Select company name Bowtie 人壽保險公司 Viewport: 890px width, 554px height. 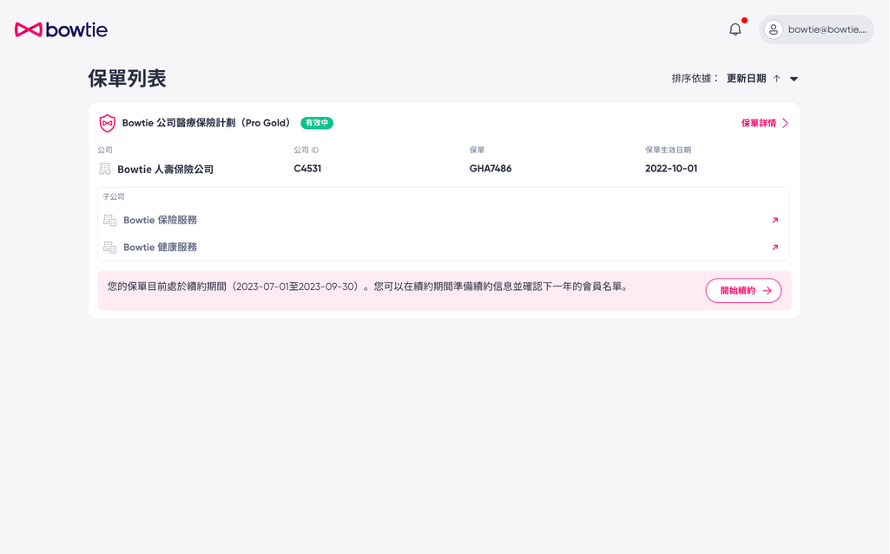[x=165, y=169]
